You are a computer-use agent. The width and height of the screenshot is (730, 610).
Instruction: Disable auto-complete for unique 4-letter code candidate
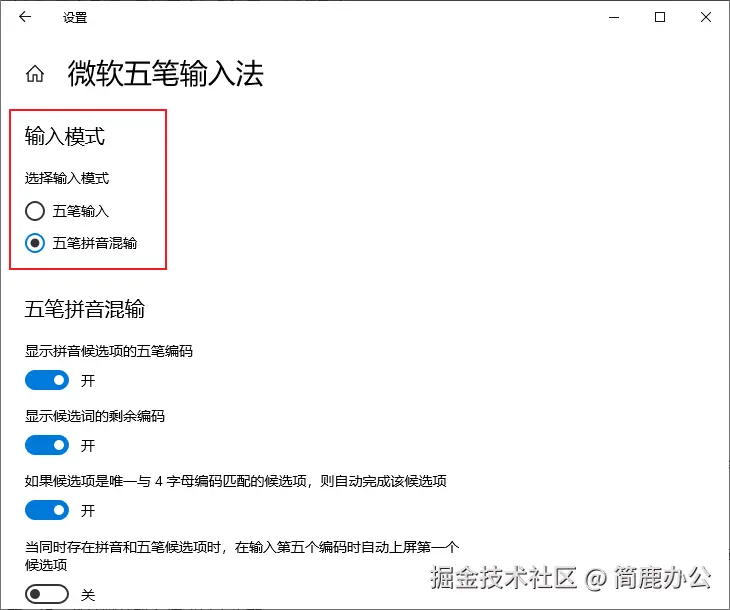(47, 510)
